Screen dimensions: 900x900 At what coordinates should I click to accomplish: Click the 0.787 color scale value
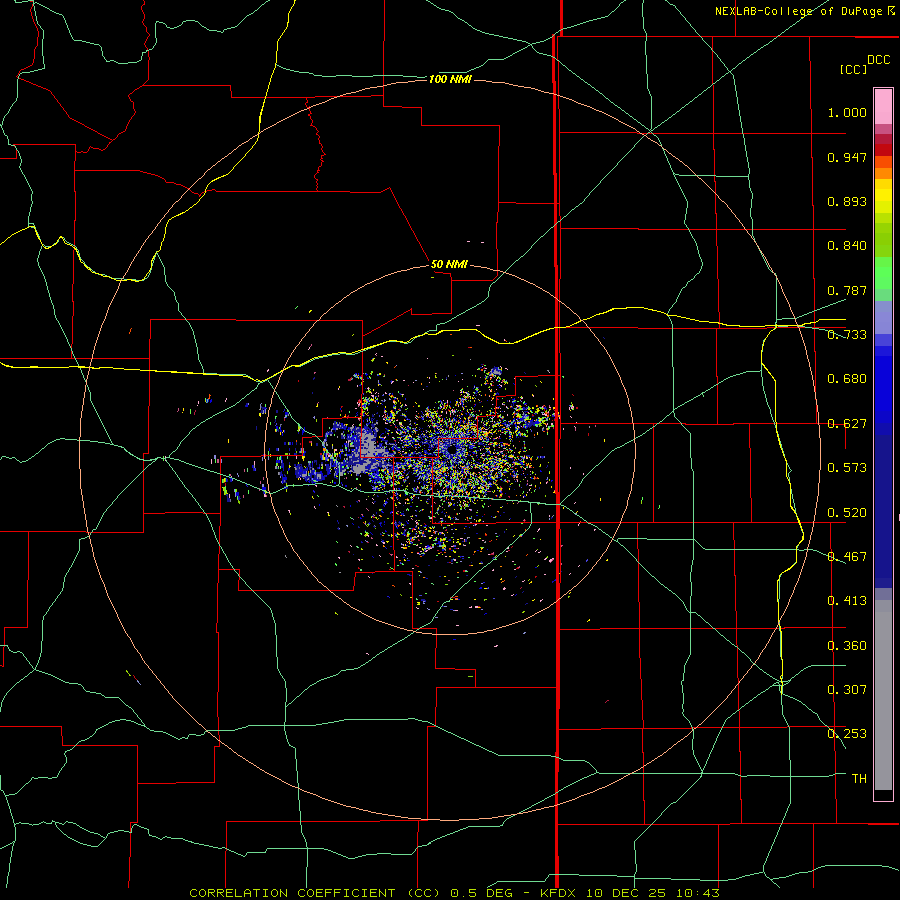tap(847, 290)
